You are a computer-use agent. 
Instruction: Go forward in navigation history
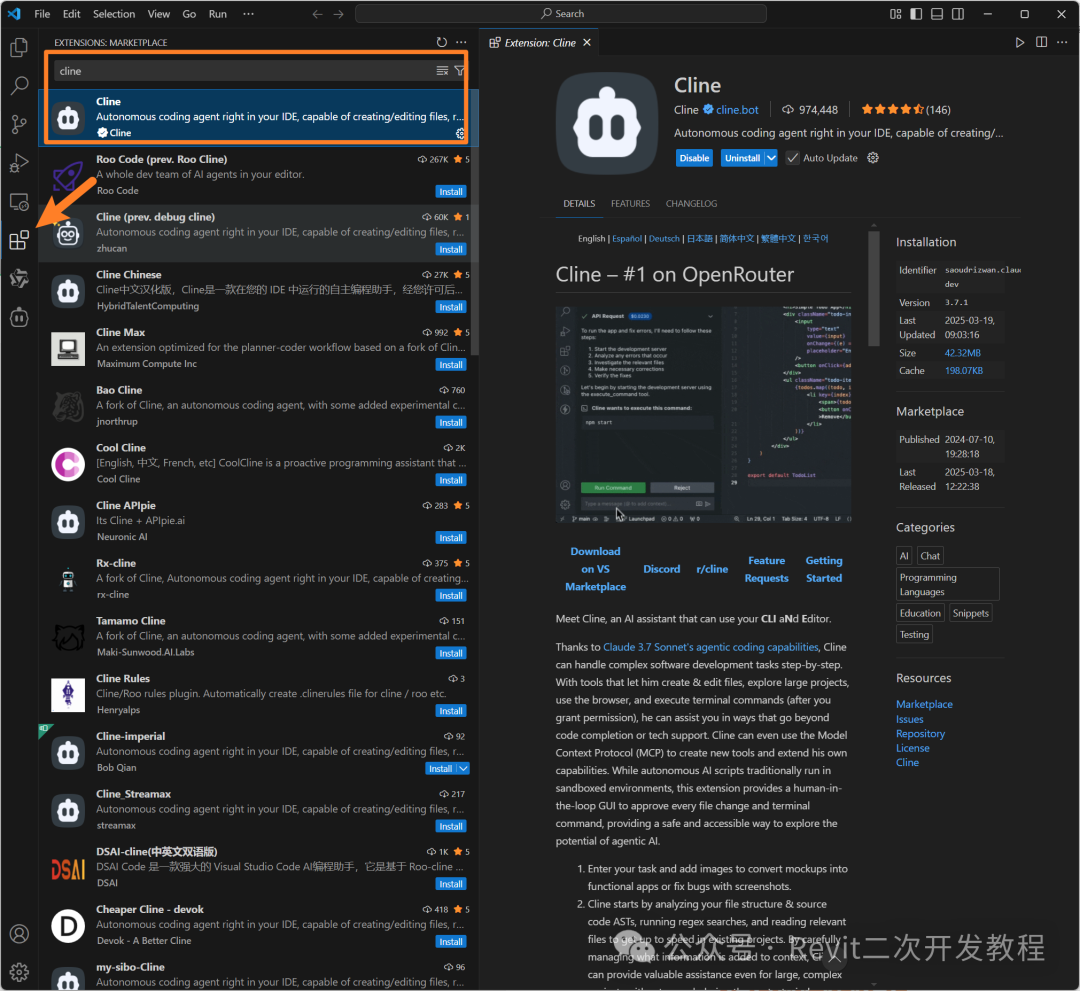[338, 14]
